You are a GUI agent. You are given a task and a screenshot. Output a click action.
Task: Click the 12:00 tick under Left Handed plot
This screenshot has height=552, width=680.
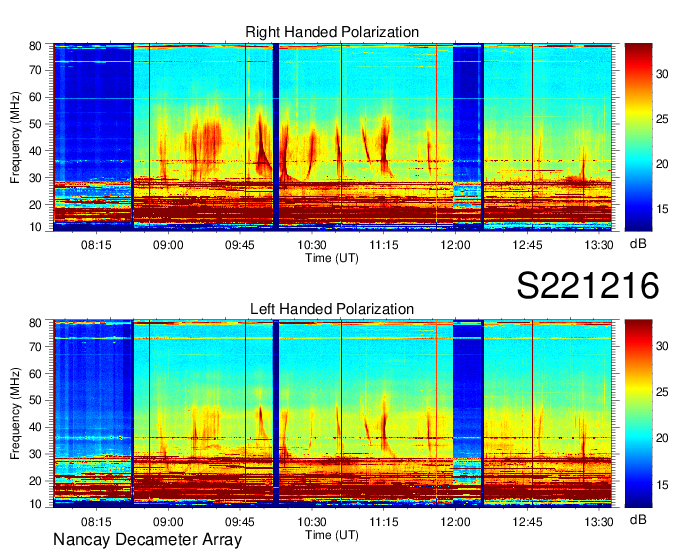coord(455,522)
